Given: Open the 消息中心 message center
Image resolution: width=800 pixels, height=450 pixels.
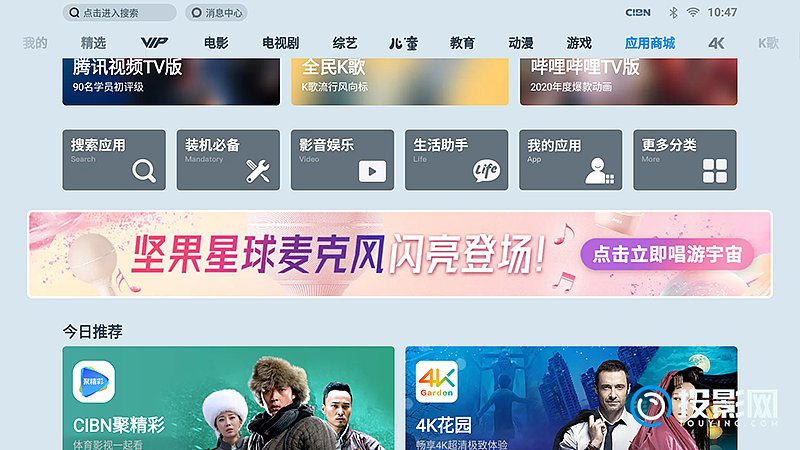Looking at the screenshot, I should tap(216, 13).
